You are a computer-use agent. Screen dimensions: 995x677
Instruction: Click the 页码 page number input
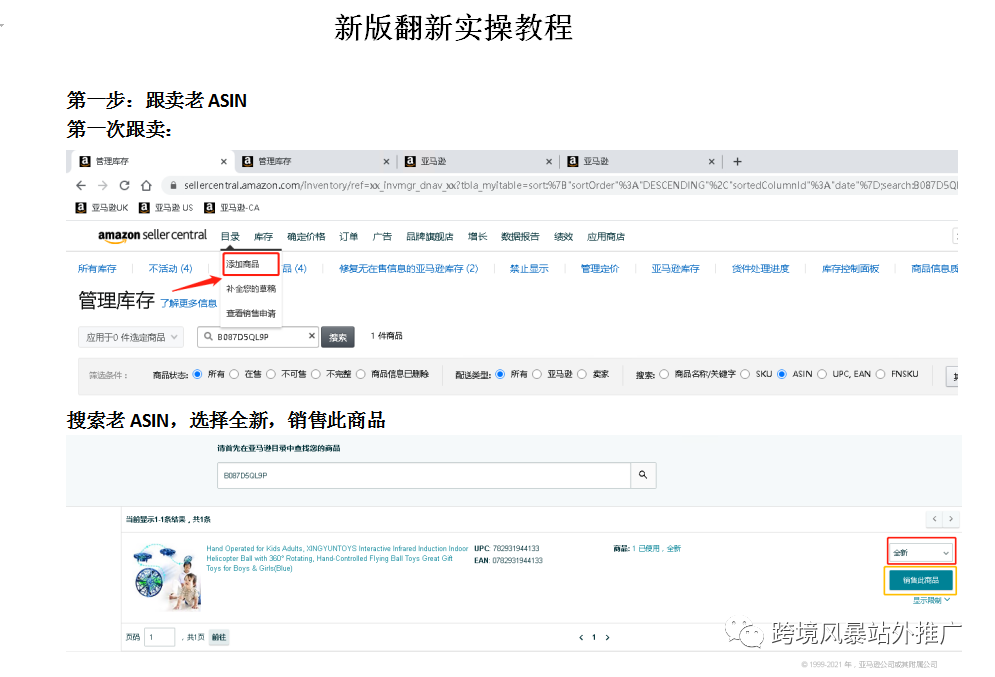click(x=159, y=637)
